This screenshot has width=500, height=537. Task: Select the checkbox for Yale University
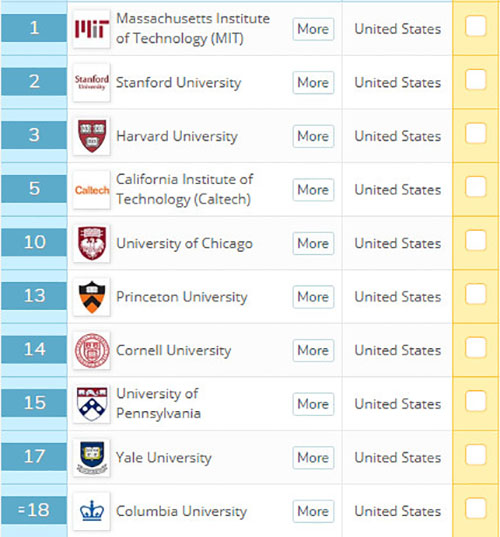(x=476, y=455)
